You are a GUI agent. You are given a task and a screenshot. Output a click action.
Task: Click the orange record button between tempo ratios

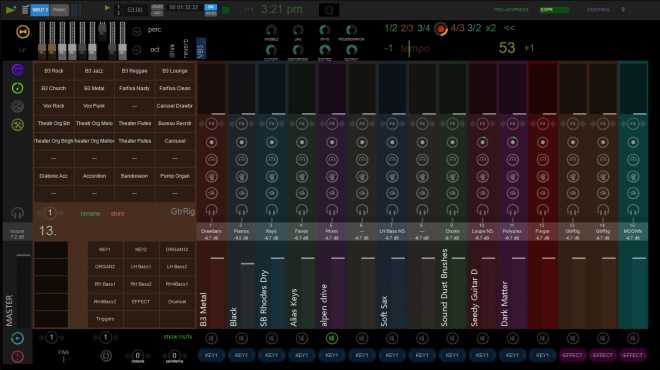441,29
